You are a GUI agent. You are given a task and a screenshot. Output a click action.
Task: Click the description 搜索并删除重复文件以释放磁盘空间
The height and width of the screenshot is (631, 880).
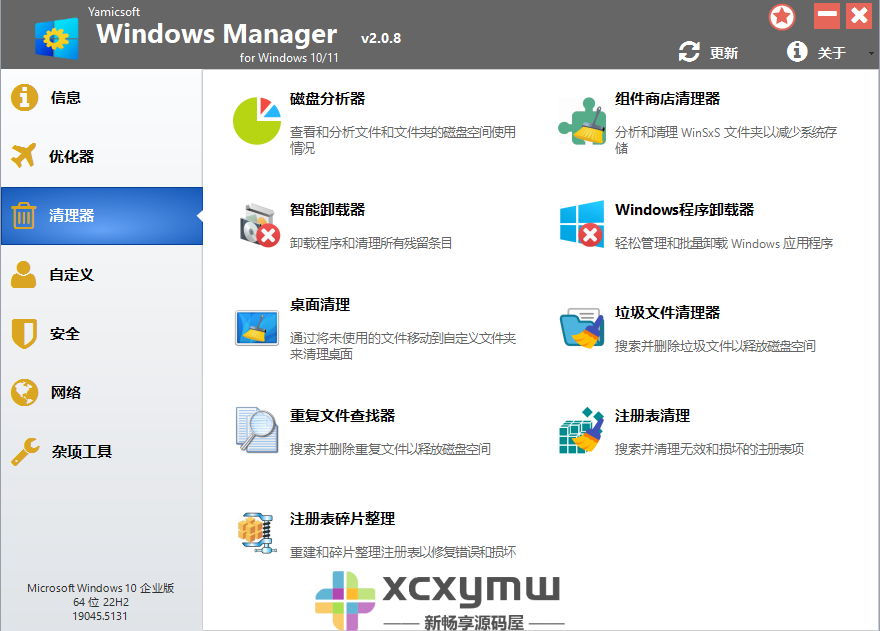pos(390,449)
